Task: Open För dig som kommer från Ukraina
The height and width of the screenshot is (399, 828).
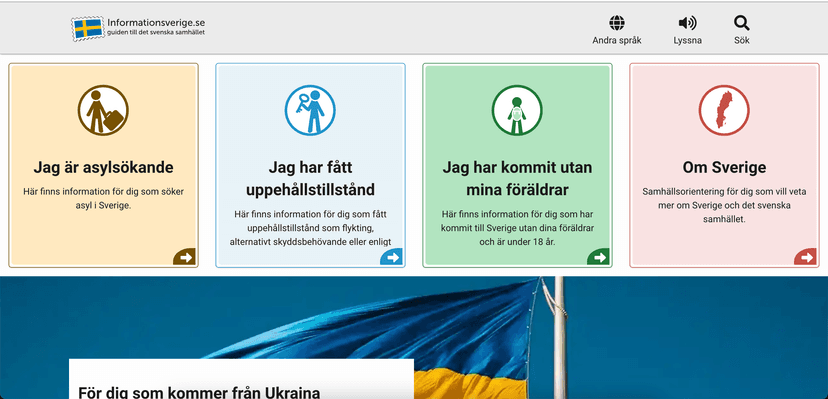Action: [x=199, y=392]
